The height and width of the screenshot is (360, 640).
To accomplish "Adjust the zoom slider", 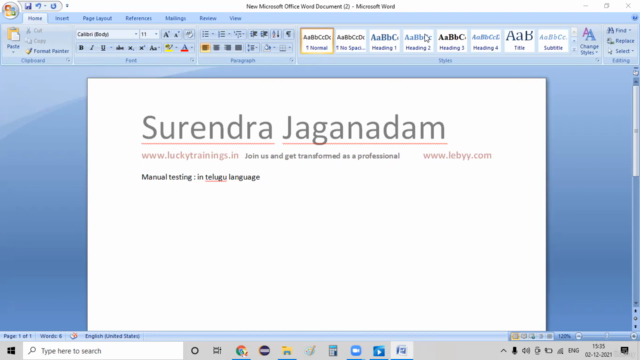I will (x=607, y=336).
